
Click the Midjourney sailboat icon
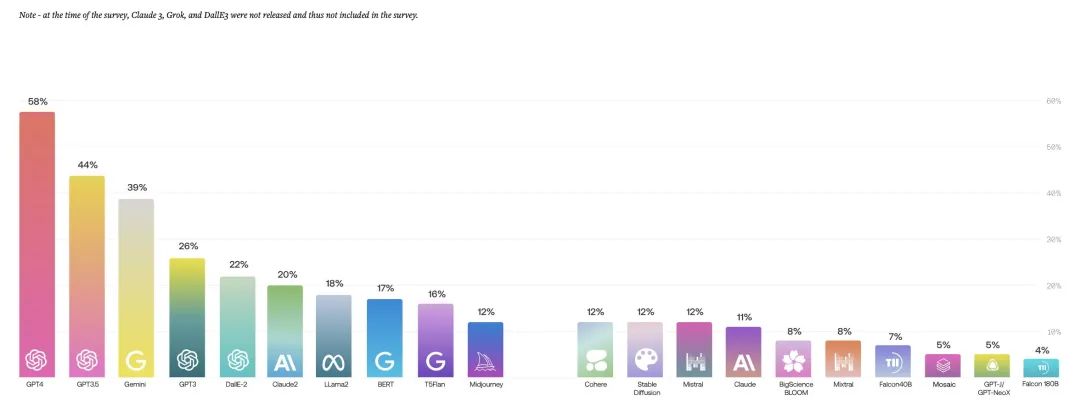(x=485, y=360)
